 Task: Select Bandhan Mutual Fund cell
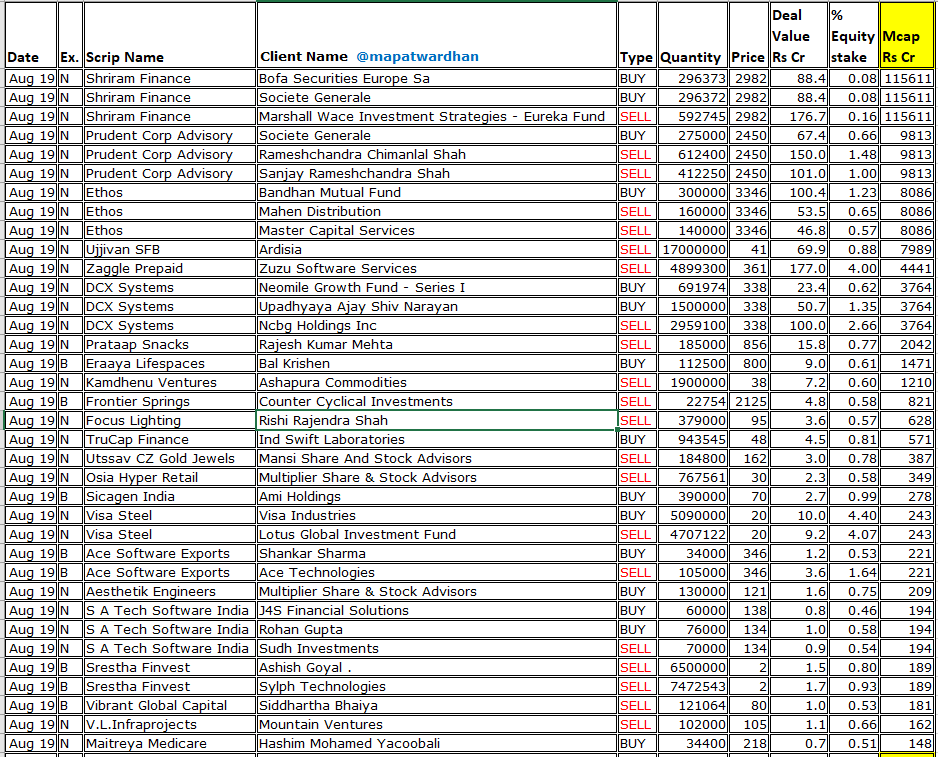click(x=437, y=193)
